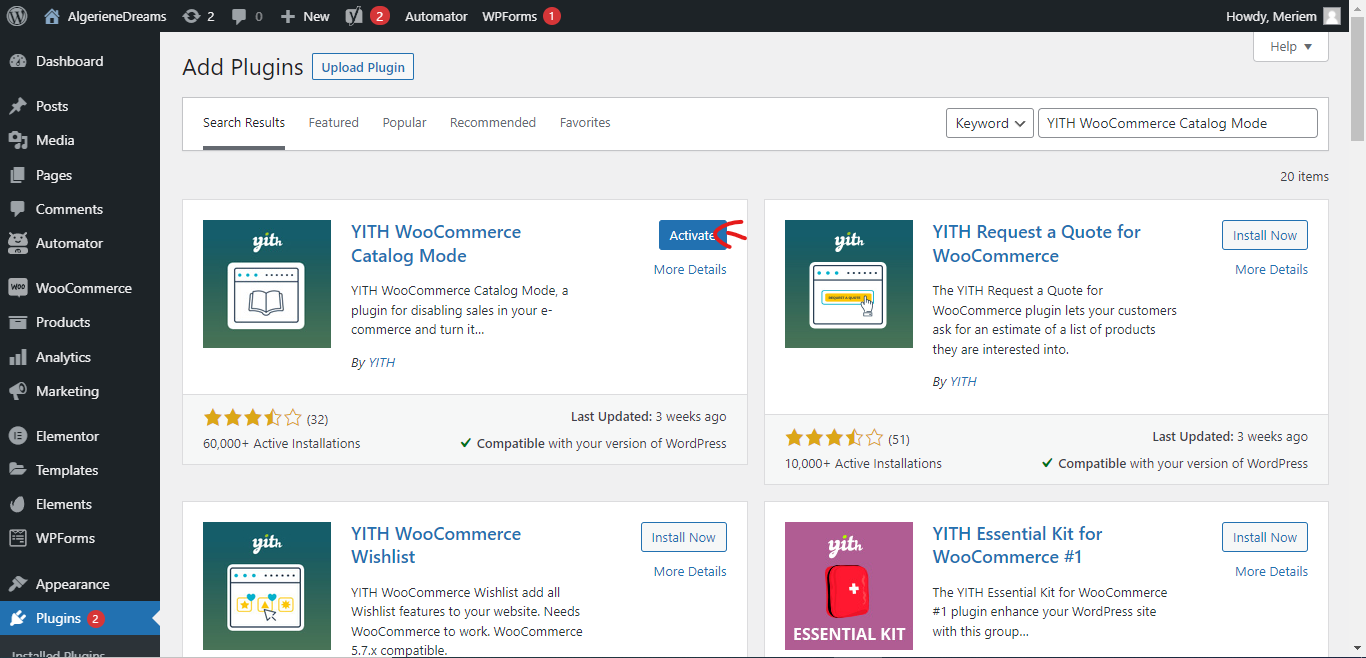Viewport: 1366px width, 658px height.
Task: Switch to the Favorites tab
Action: (585, 123)
